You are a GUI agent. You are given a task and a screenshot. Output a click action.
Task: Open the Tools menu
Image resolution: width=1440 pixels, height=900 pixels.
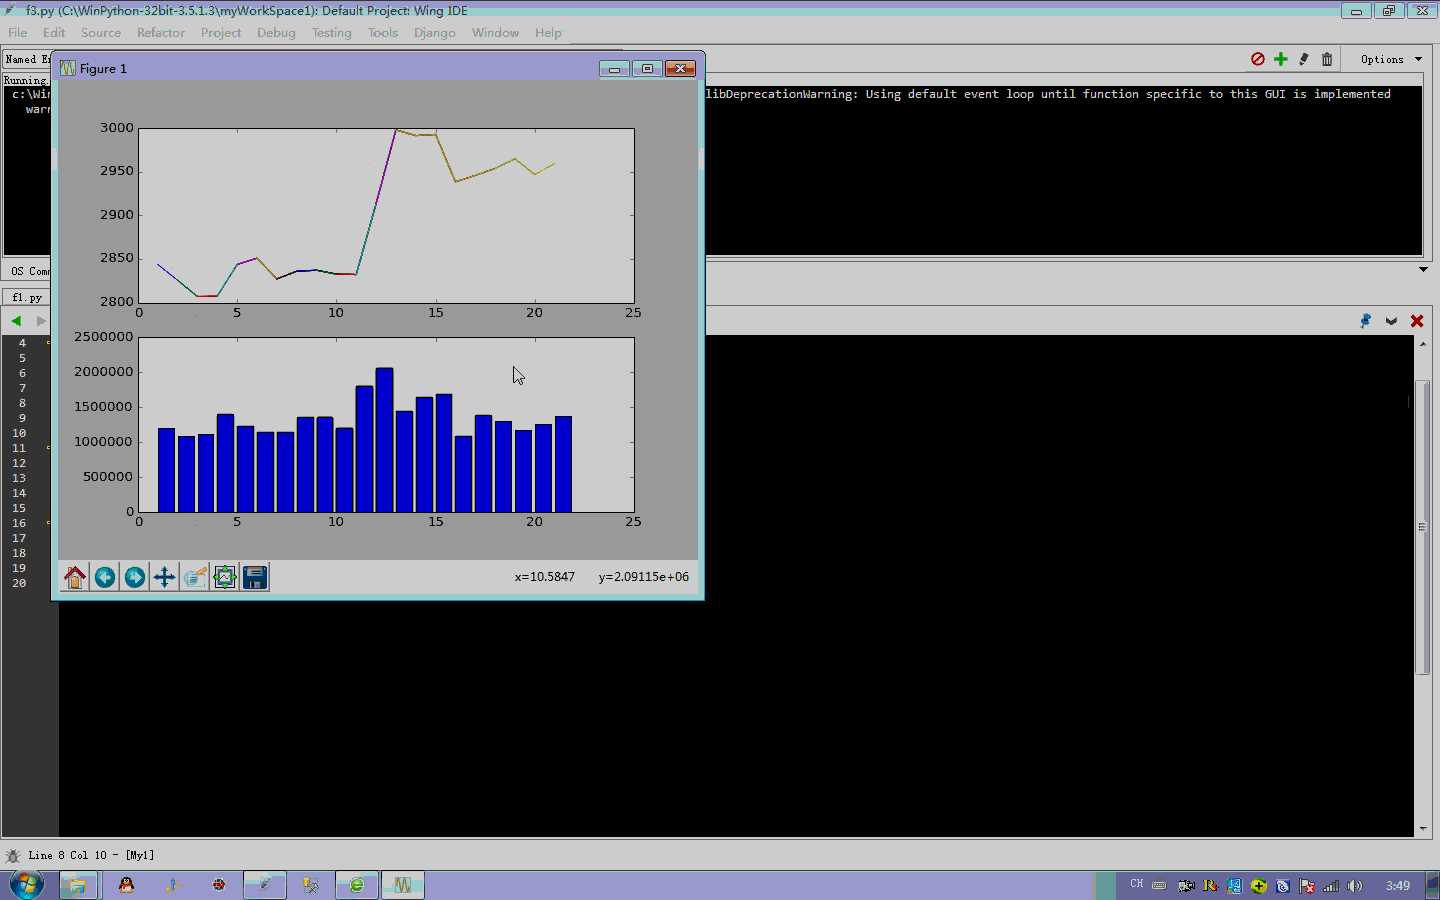click(383, 33)
